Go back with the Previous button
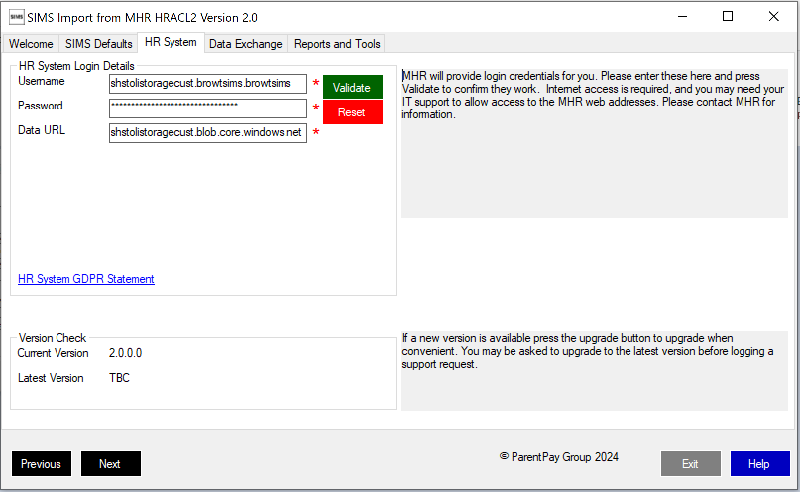800x492 pixels. click(x=41, y=463)
